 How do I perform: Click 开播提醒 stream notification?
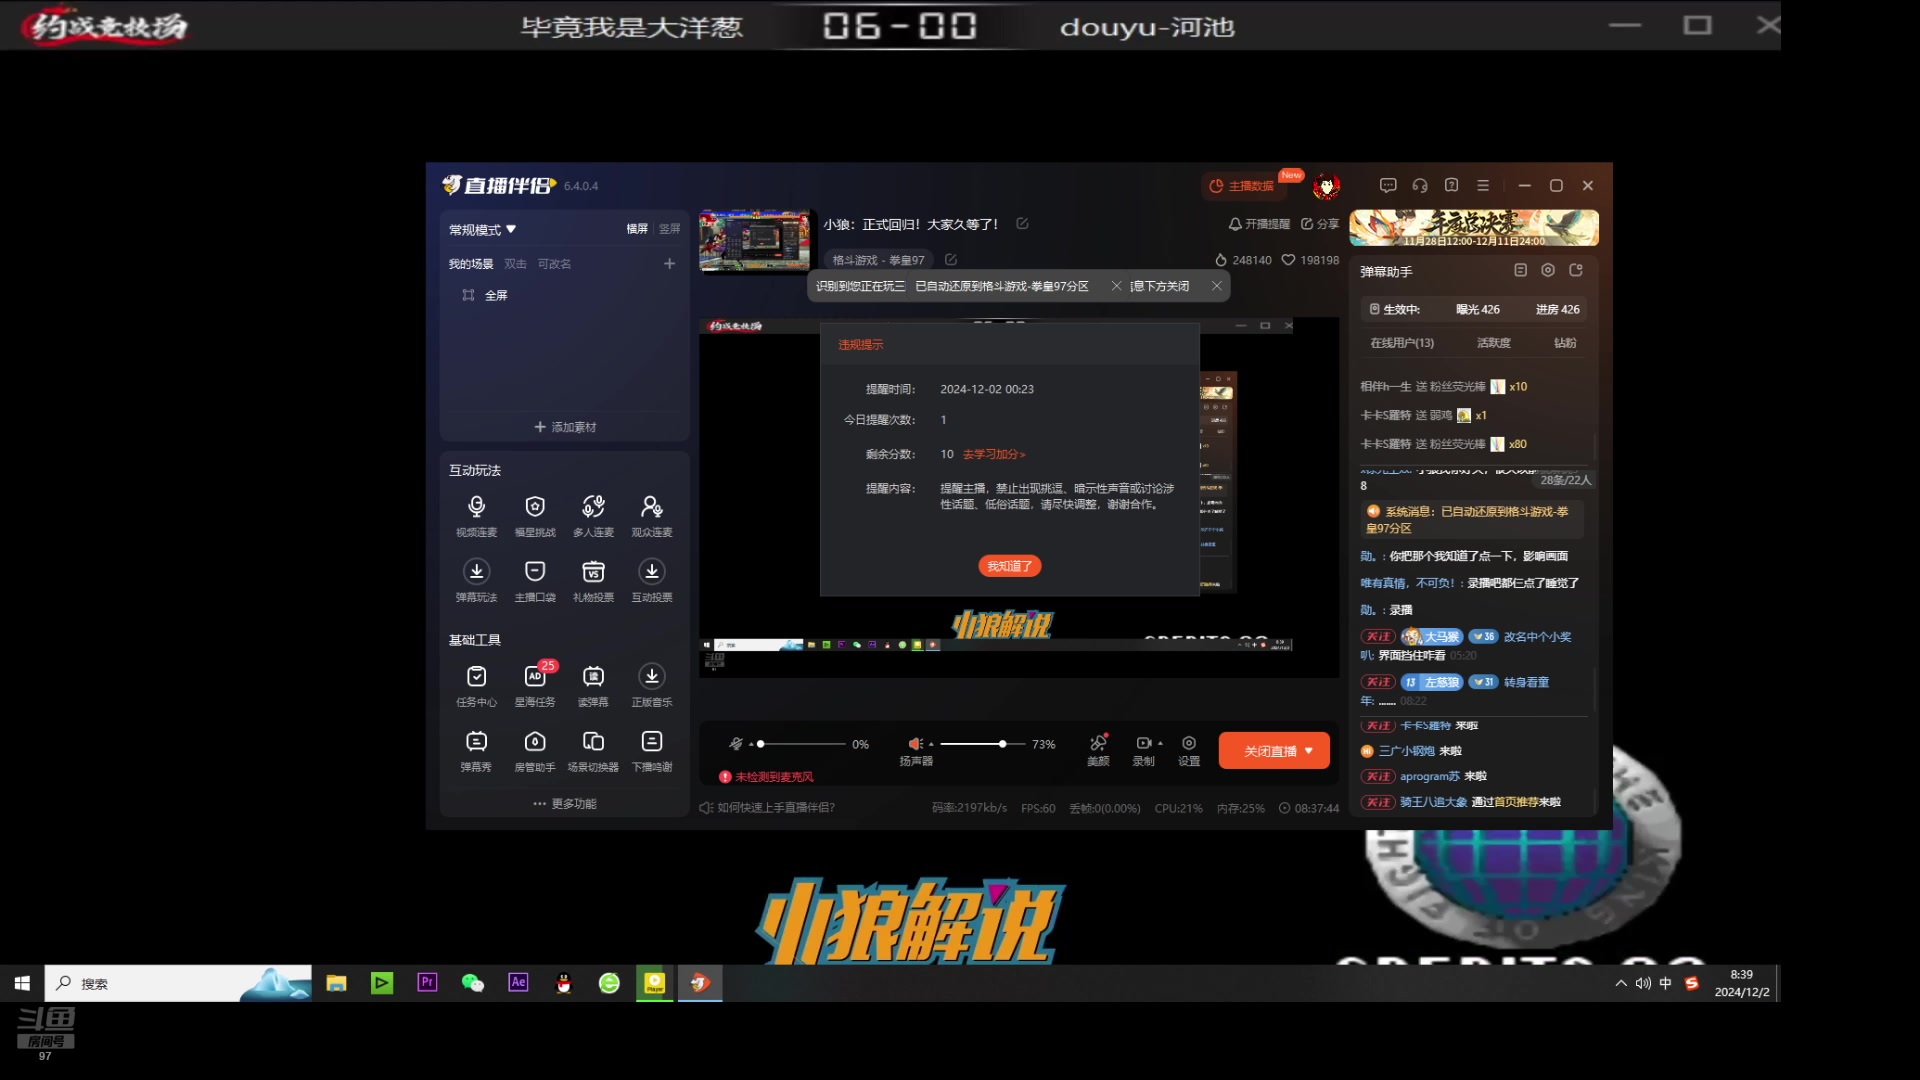[1259, 224]
